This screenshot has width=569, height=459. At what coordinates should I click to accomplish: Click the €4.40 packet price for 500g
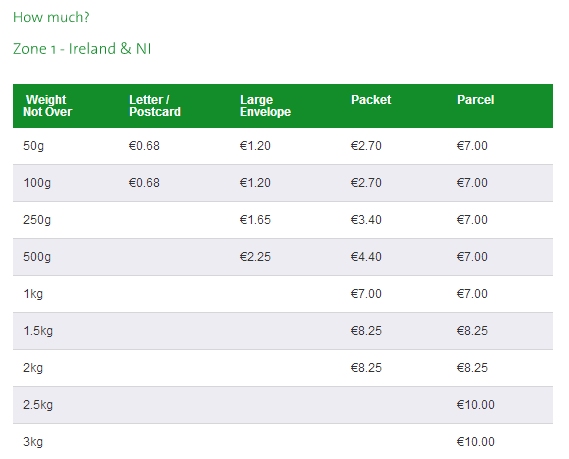click(366, 257)
